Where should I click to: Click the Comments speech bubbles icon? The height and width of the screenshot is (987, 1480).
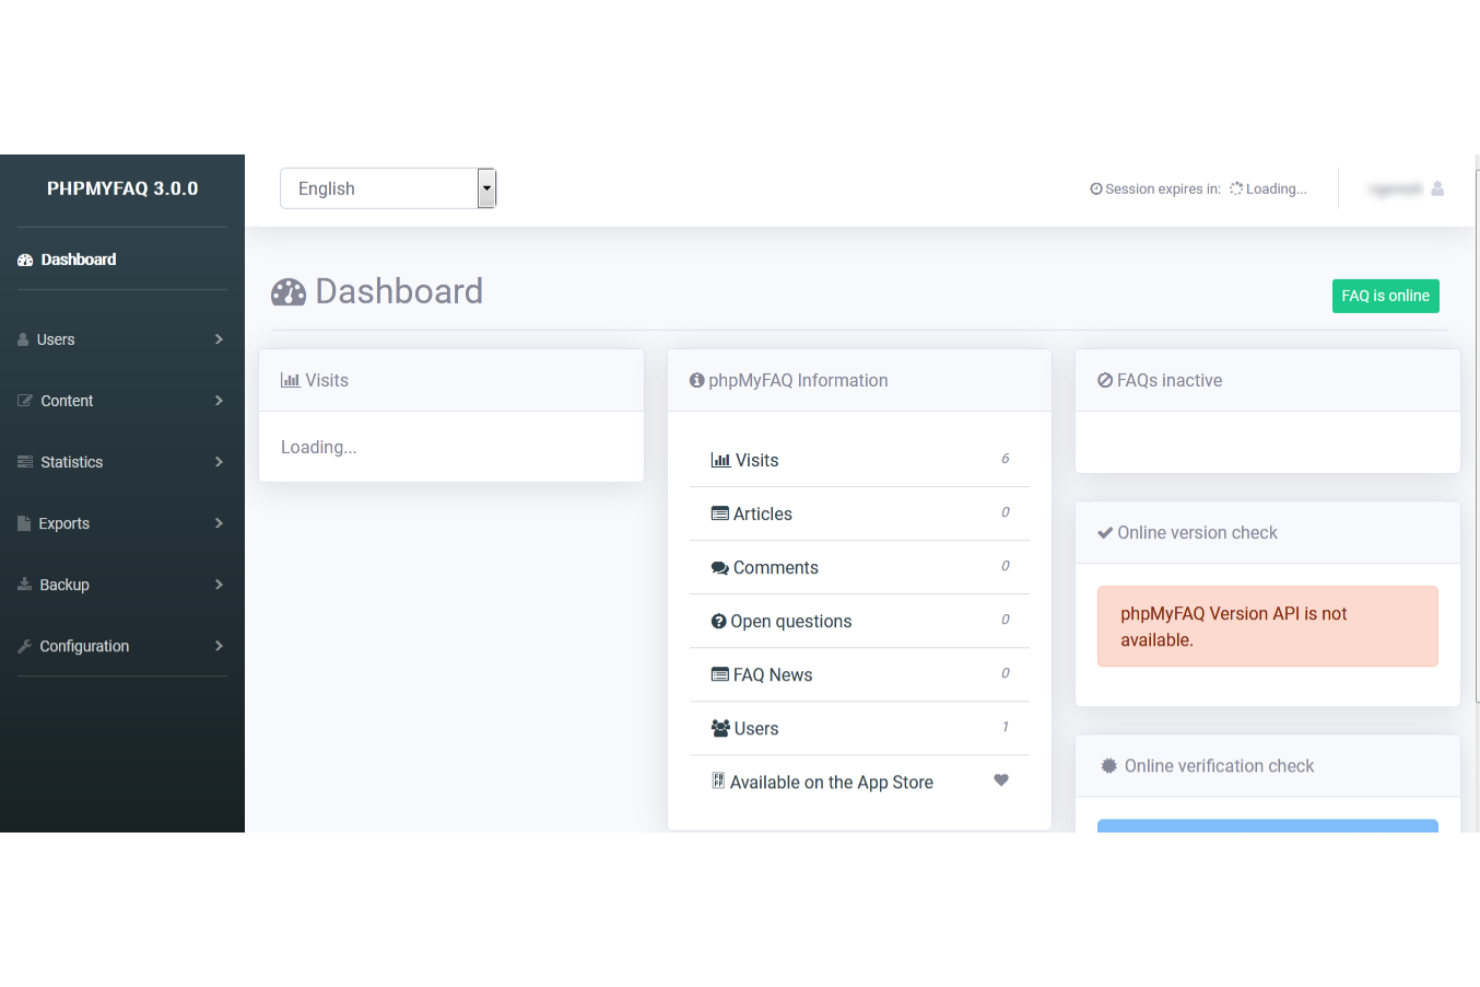coord(720,568)
